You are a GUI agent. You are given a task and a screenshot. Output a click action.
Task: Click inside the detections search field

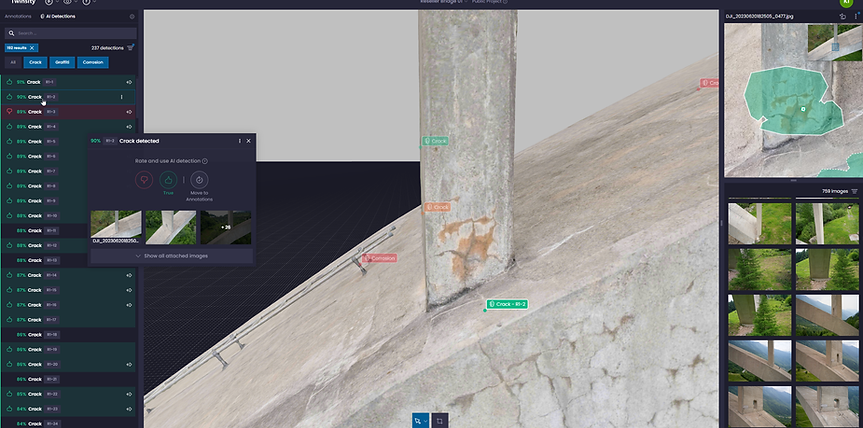tap(70, 33)
